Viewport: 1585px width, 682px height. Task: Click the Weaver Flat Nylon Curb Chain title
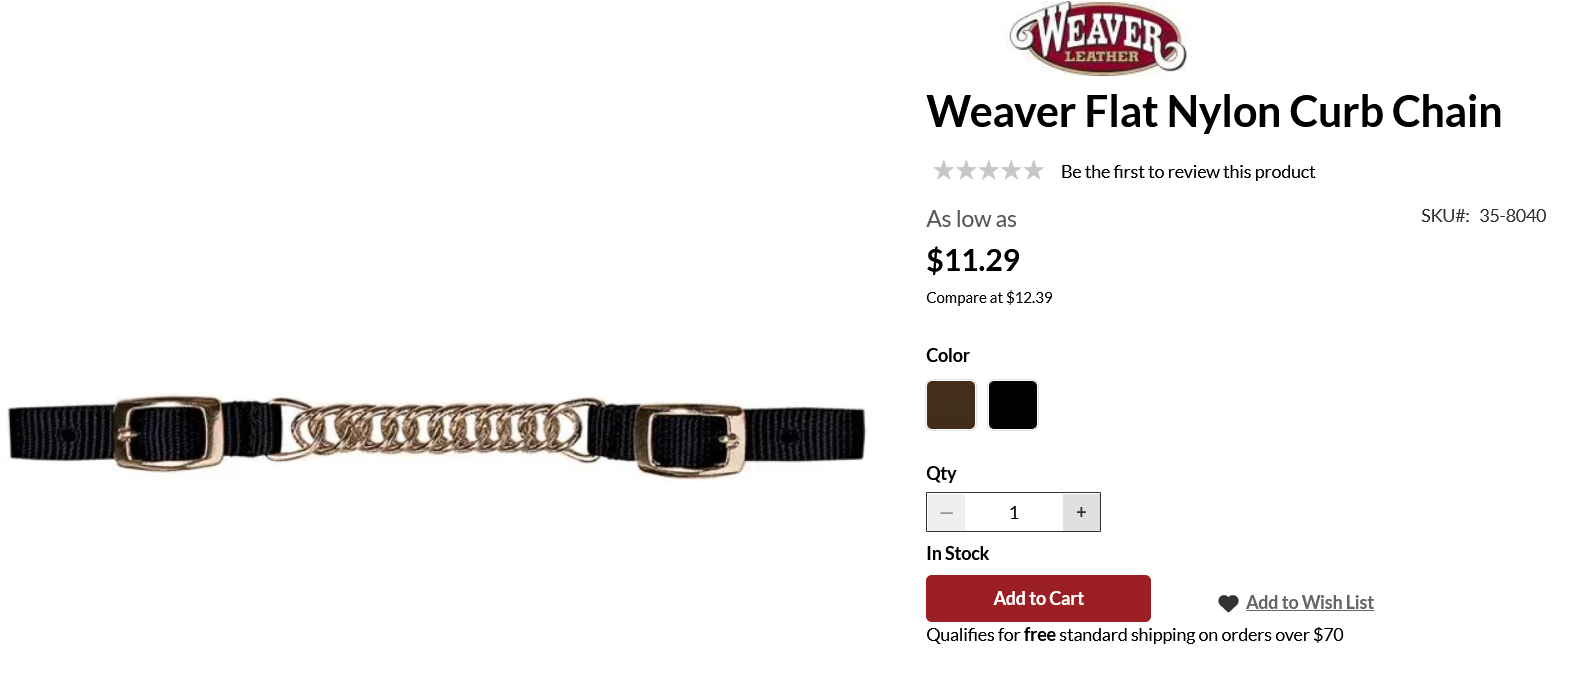click(x=1214, y=111)
